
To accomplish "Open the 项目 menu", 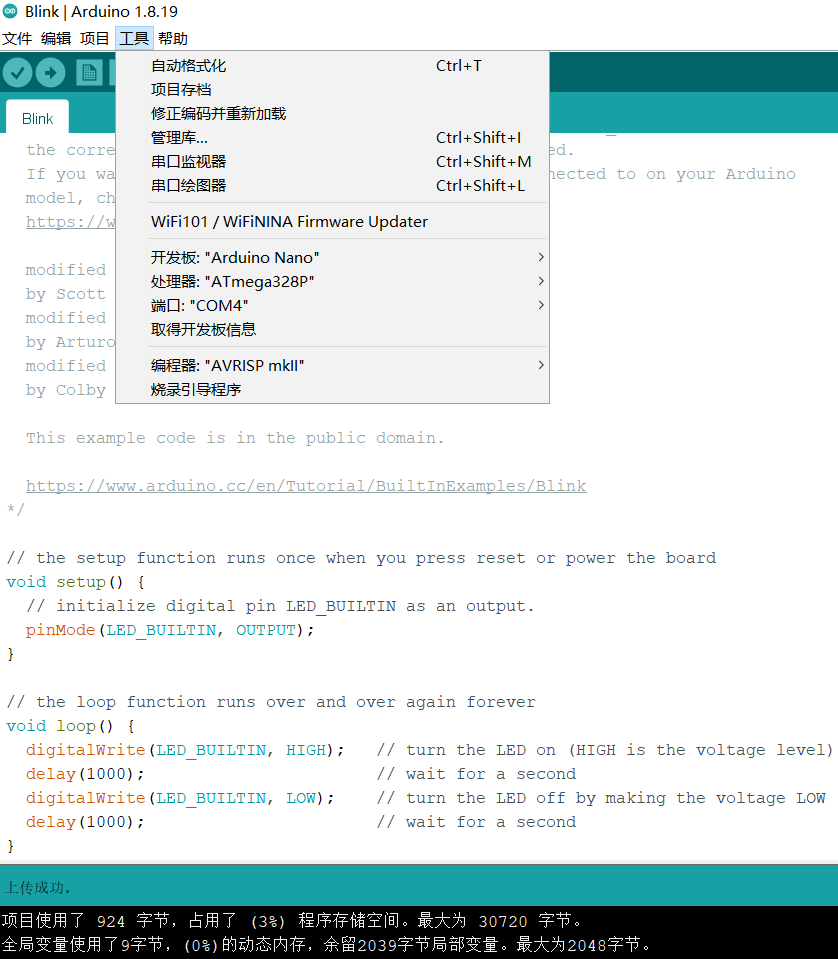I will click(x=94, y=39).
